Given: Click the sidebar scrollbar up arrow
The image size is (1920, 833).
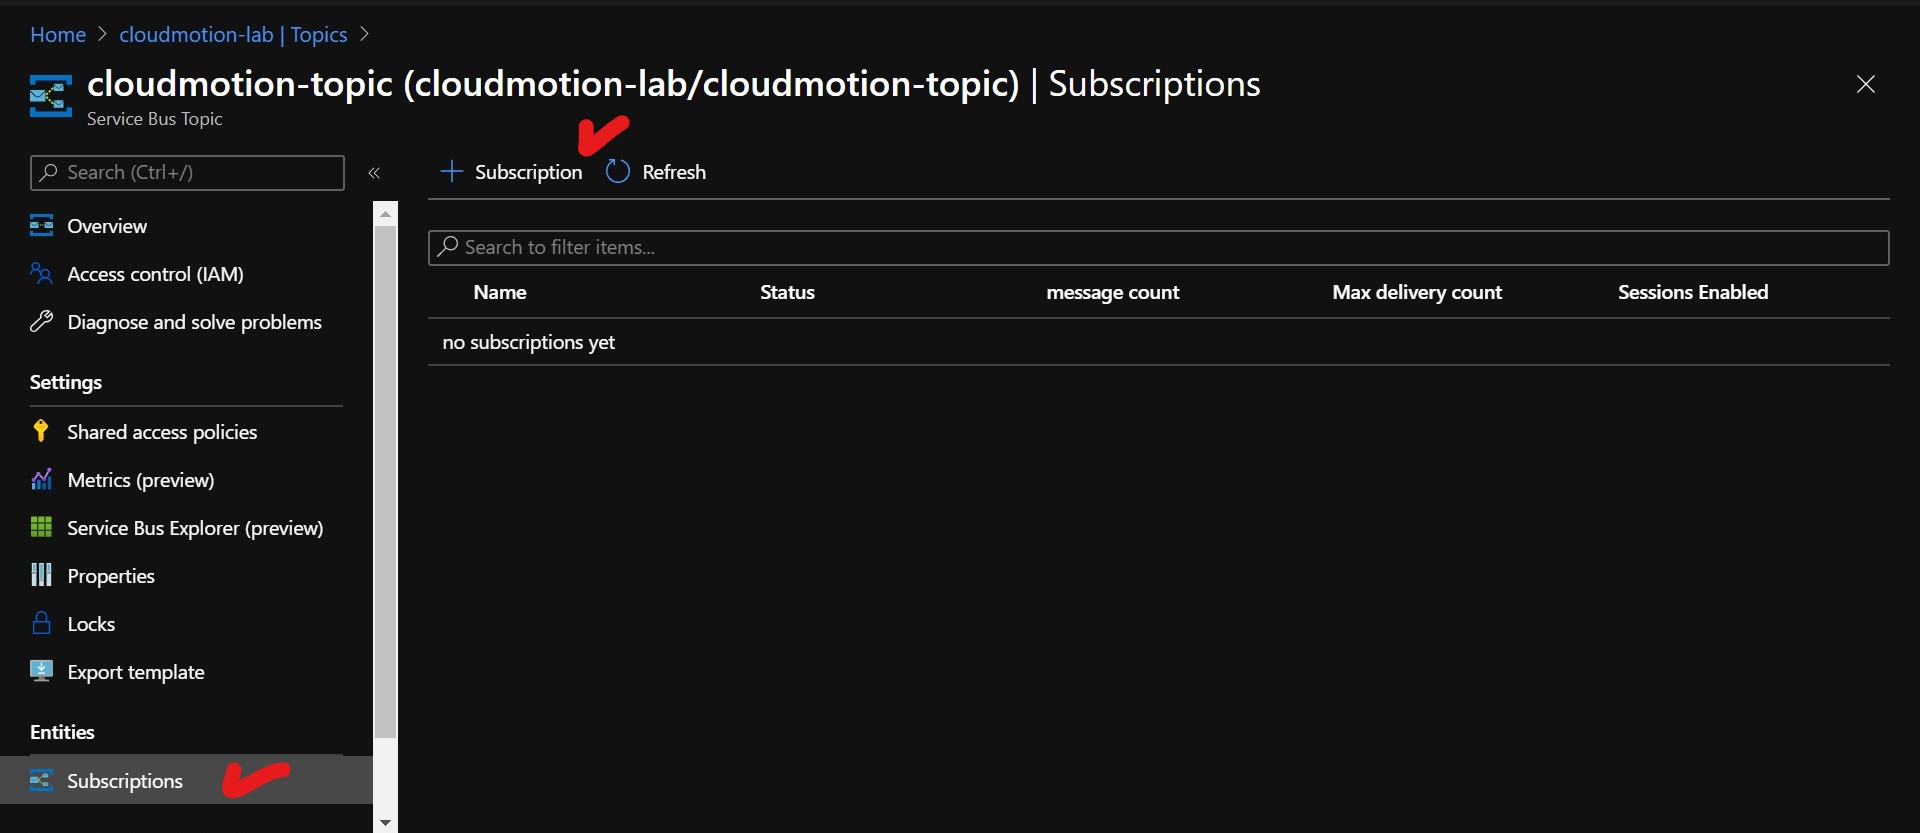Looking at the screenshot, I should [x=385, y=214].
